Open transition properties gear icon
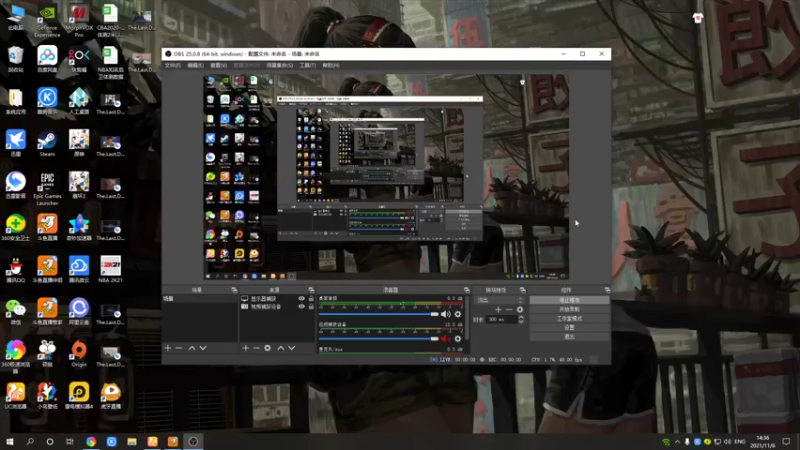Screen dimensions: 800x450 tap(520, 309)
